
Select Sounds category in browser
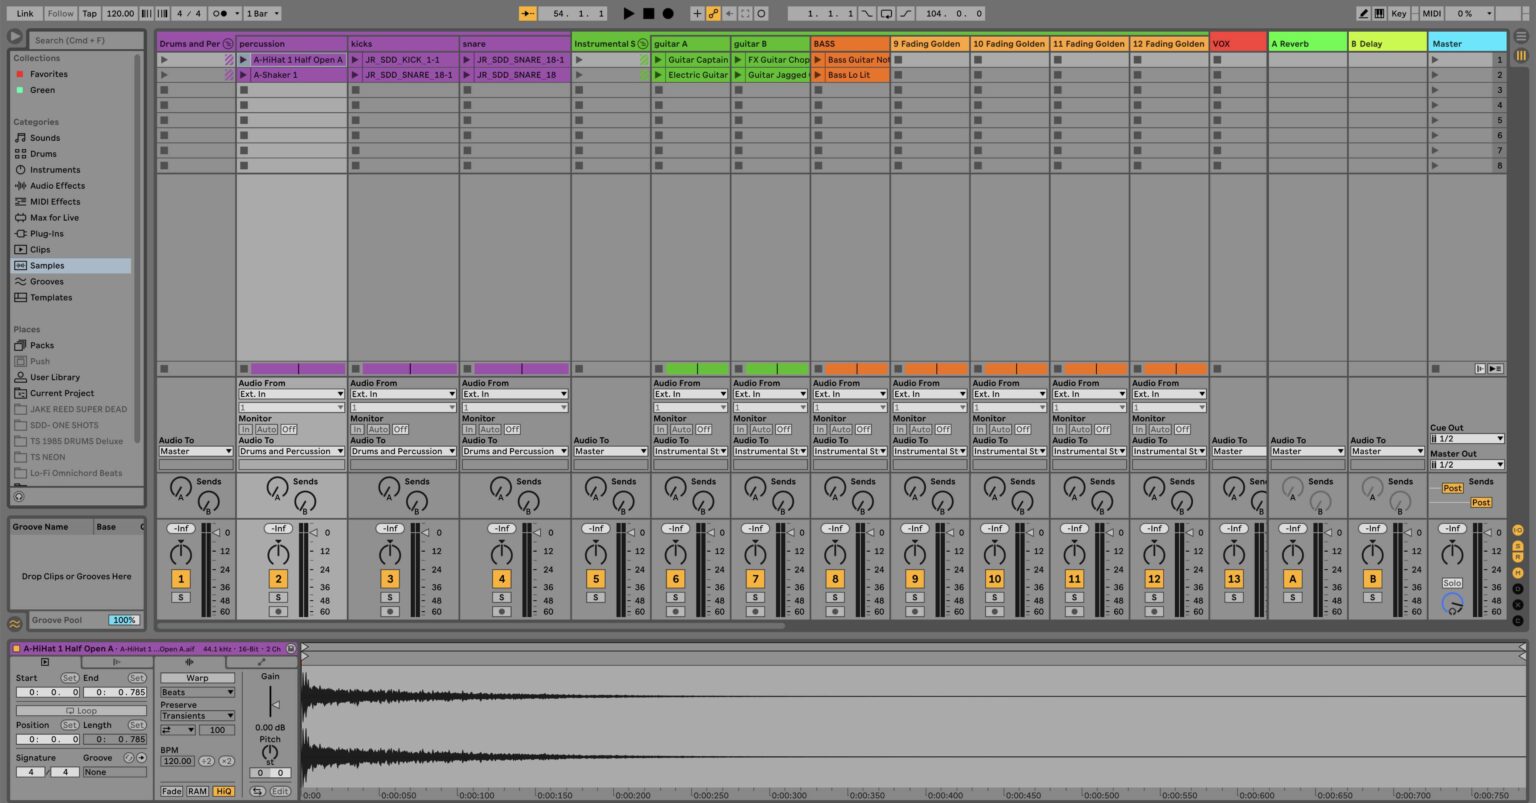click(x=45, y=138)
